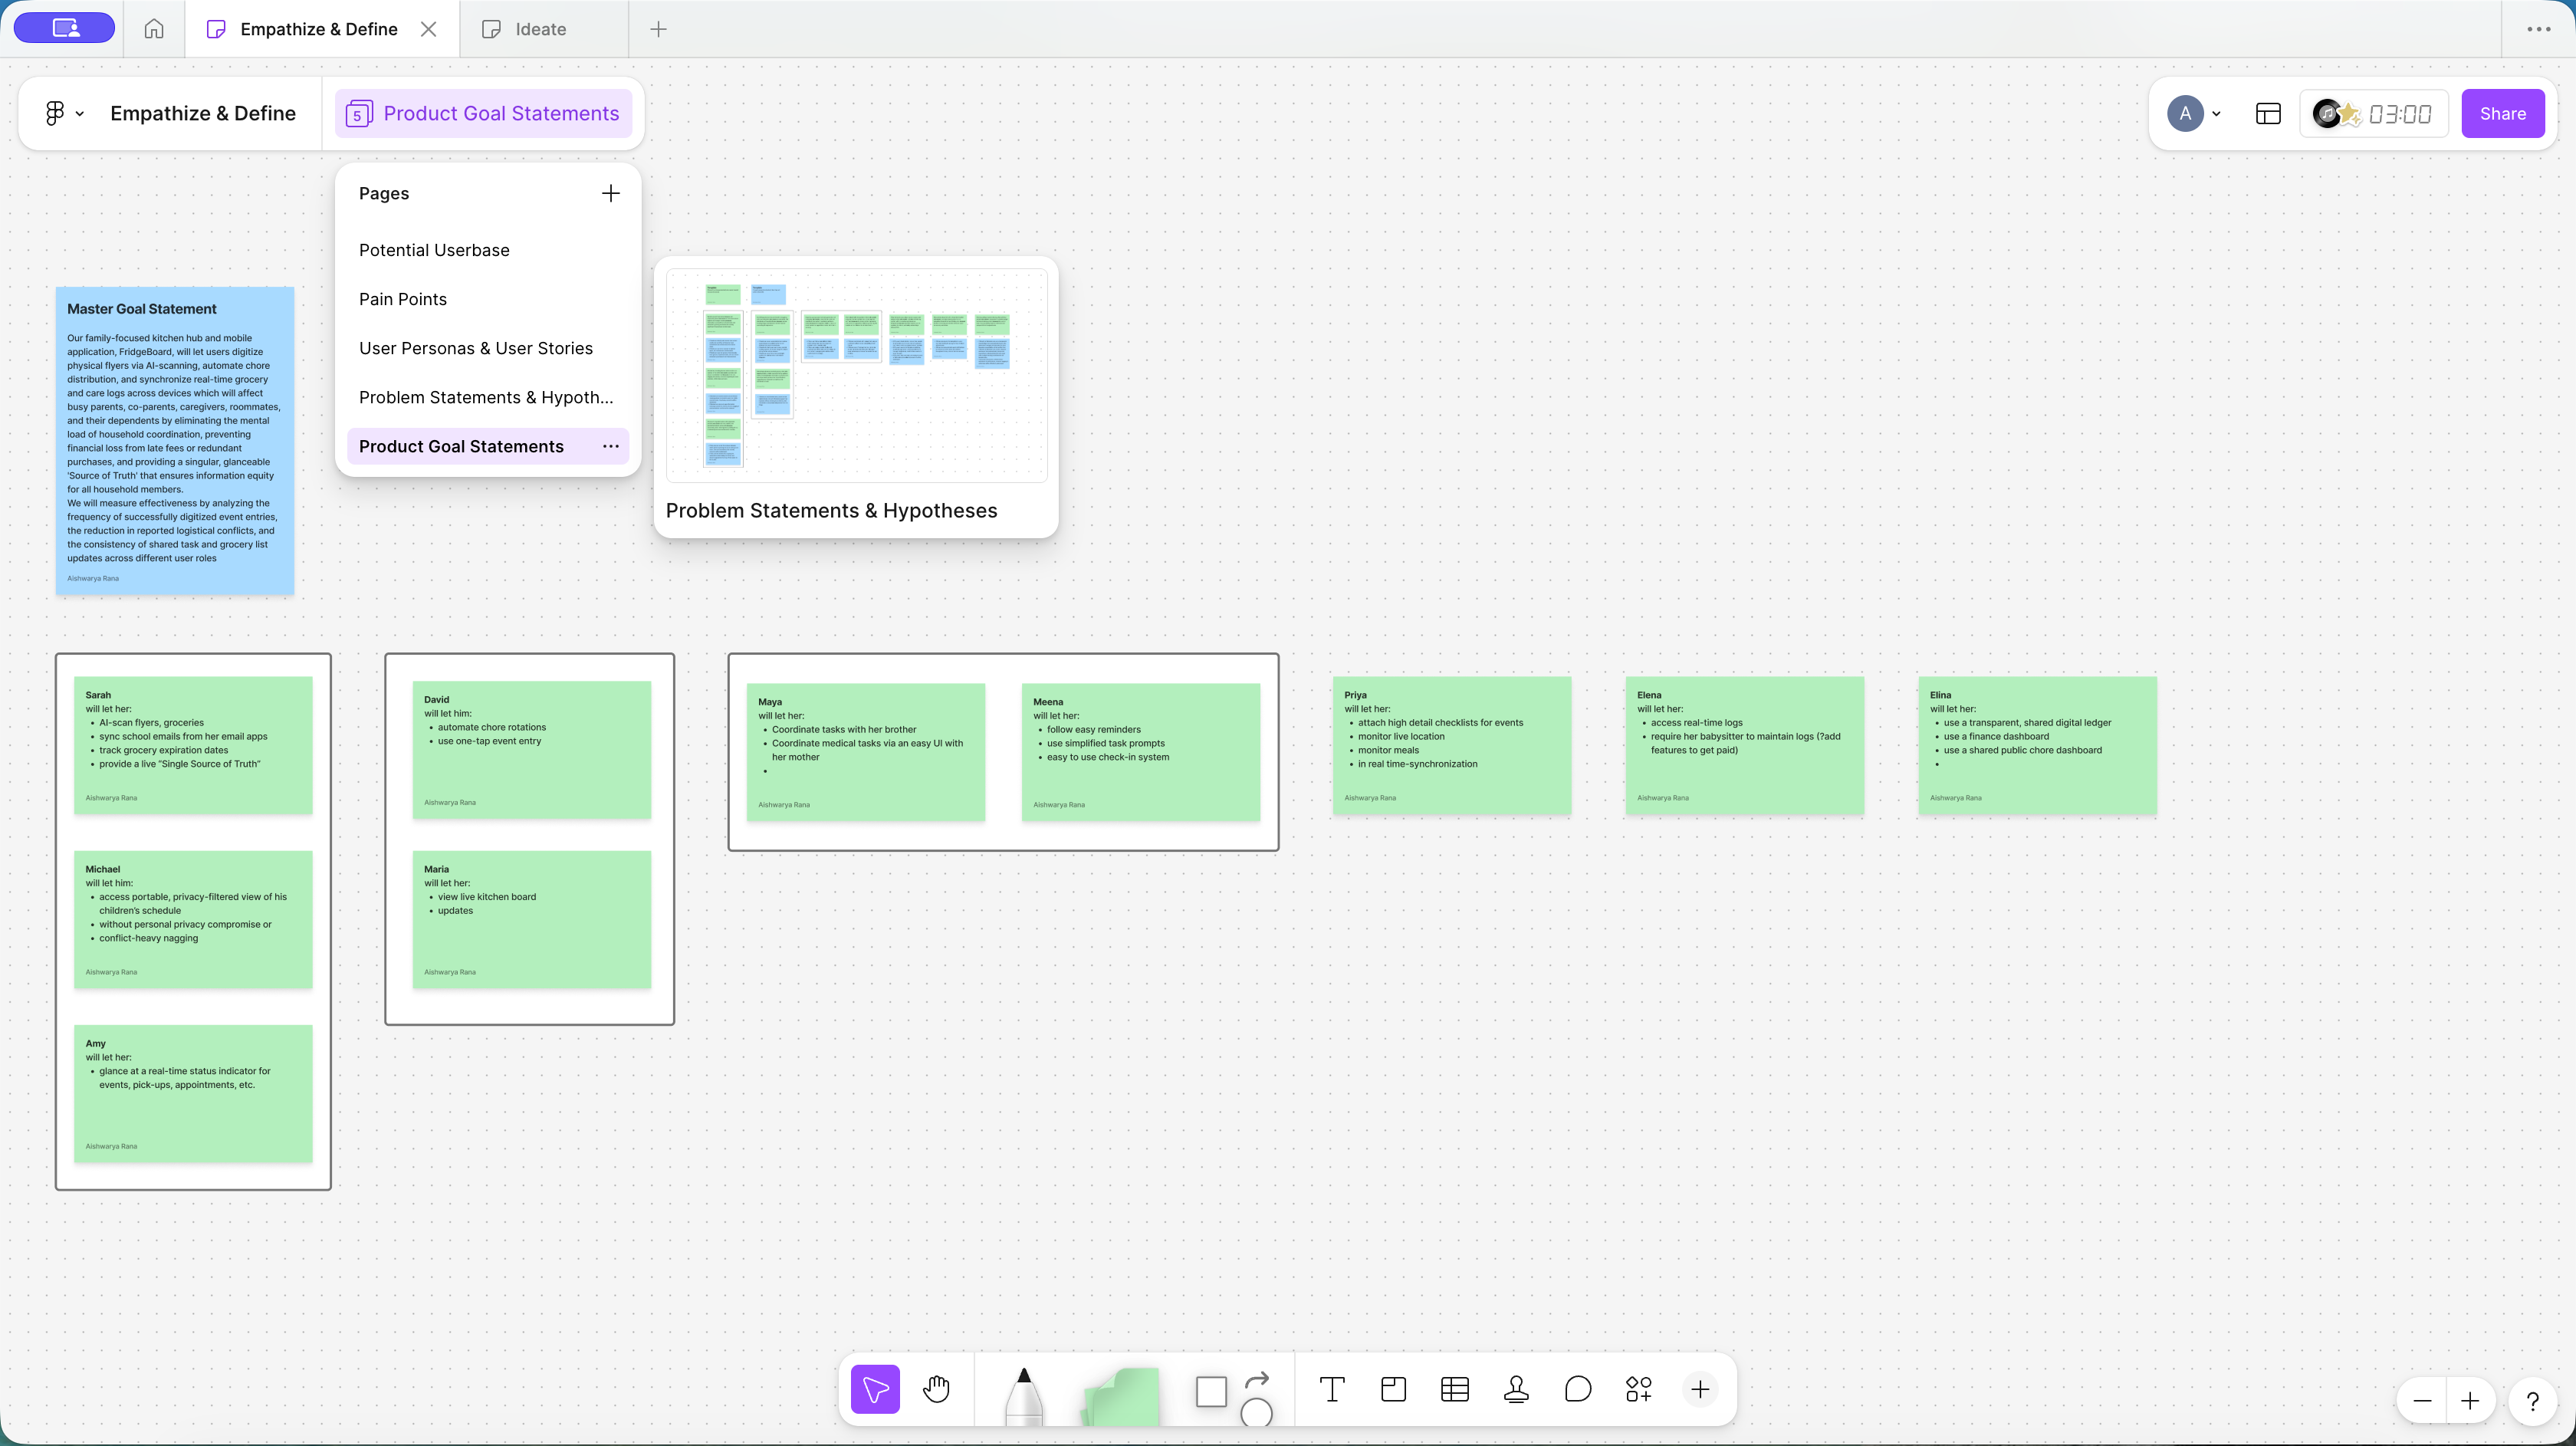Select the Comment tool

(x=1578, y=1389)
